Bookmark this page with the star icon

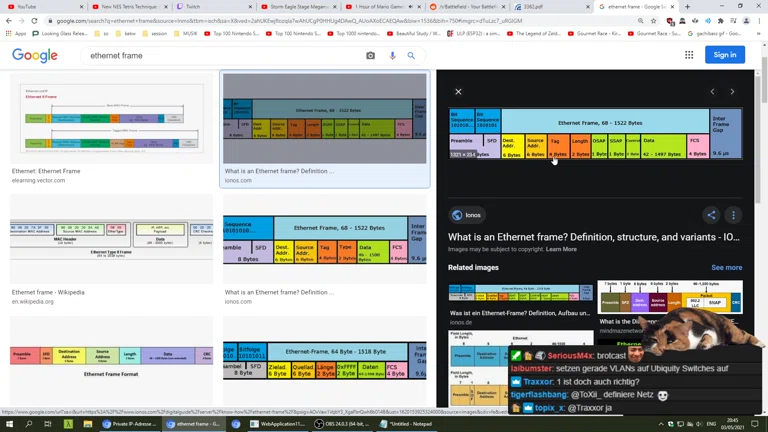[x=653, y=21]
